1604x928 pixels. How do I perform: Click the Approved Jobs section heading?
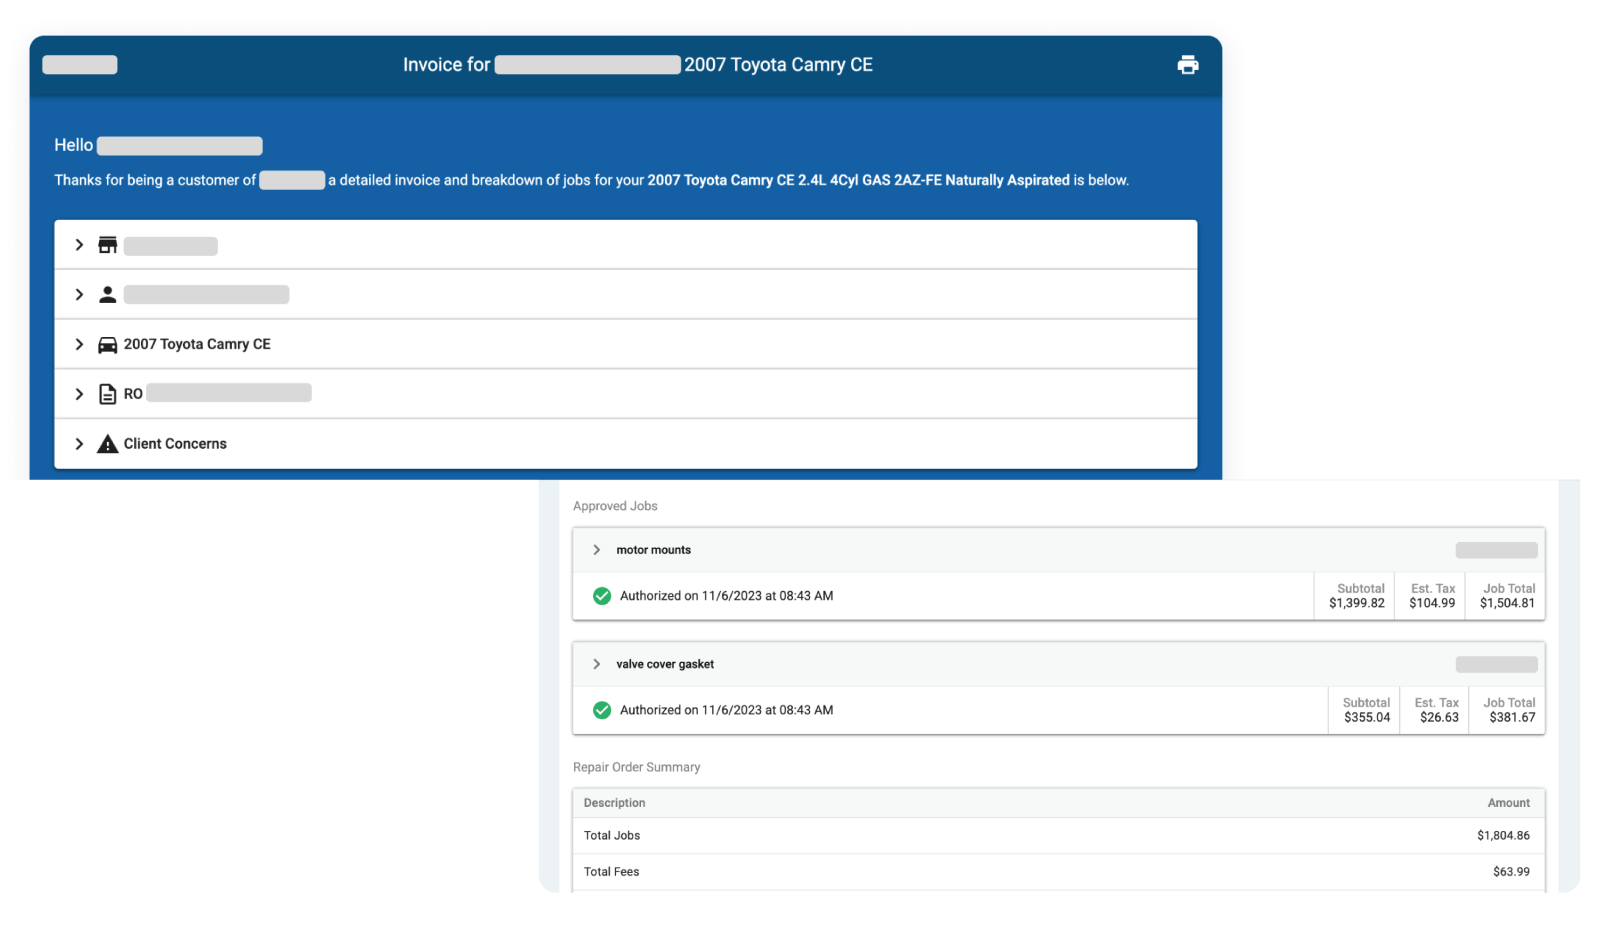[x=615, y=506]
